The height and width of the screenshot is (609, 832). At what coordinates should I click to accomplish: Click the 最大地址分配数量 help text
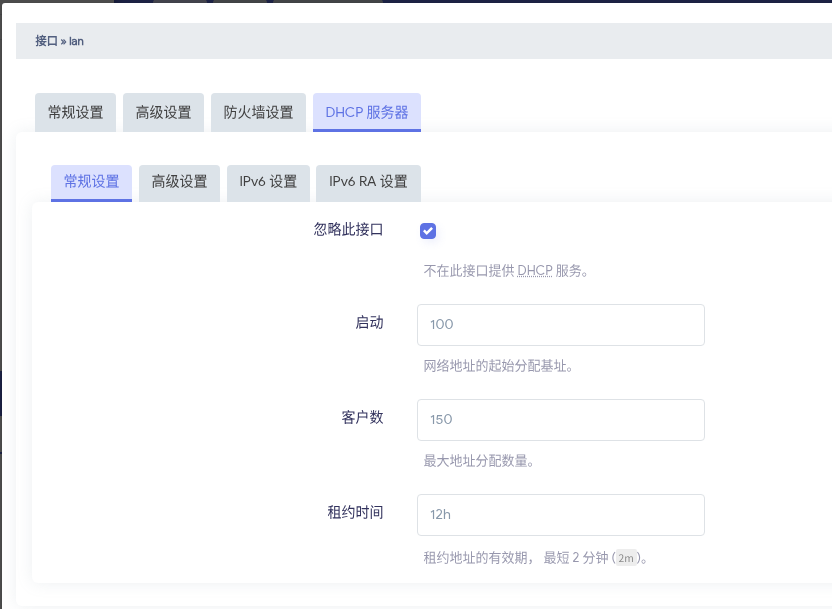click(x=478, y=461)
